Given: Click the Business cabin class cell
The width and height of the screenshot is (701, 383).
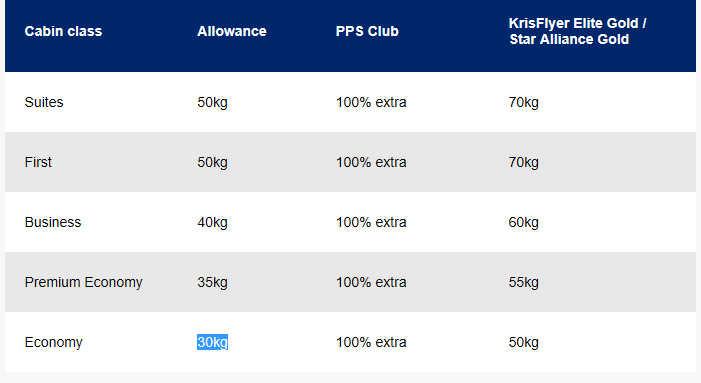Looking at the screenshot, I should point(53,222).
